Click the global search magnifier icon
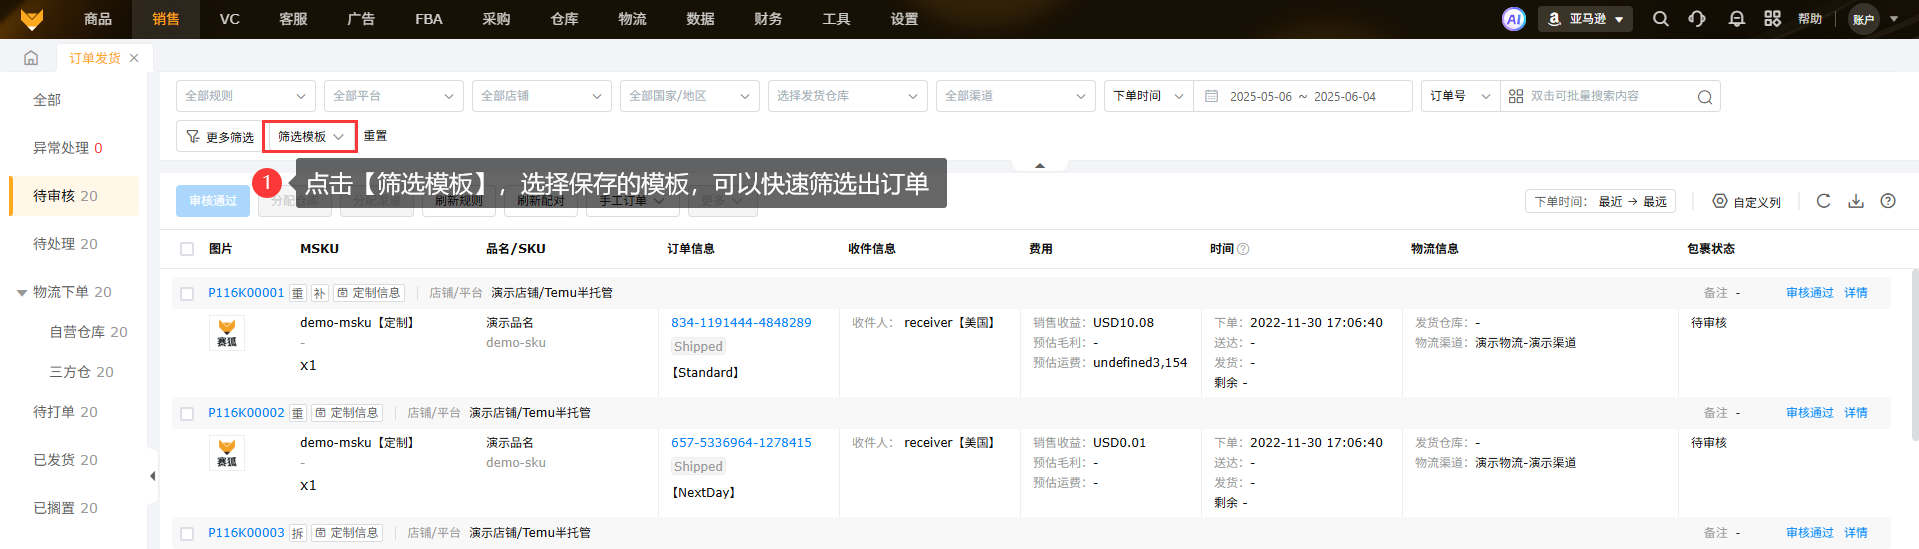The image size is (1919, 549). (x=1660, y=19)
